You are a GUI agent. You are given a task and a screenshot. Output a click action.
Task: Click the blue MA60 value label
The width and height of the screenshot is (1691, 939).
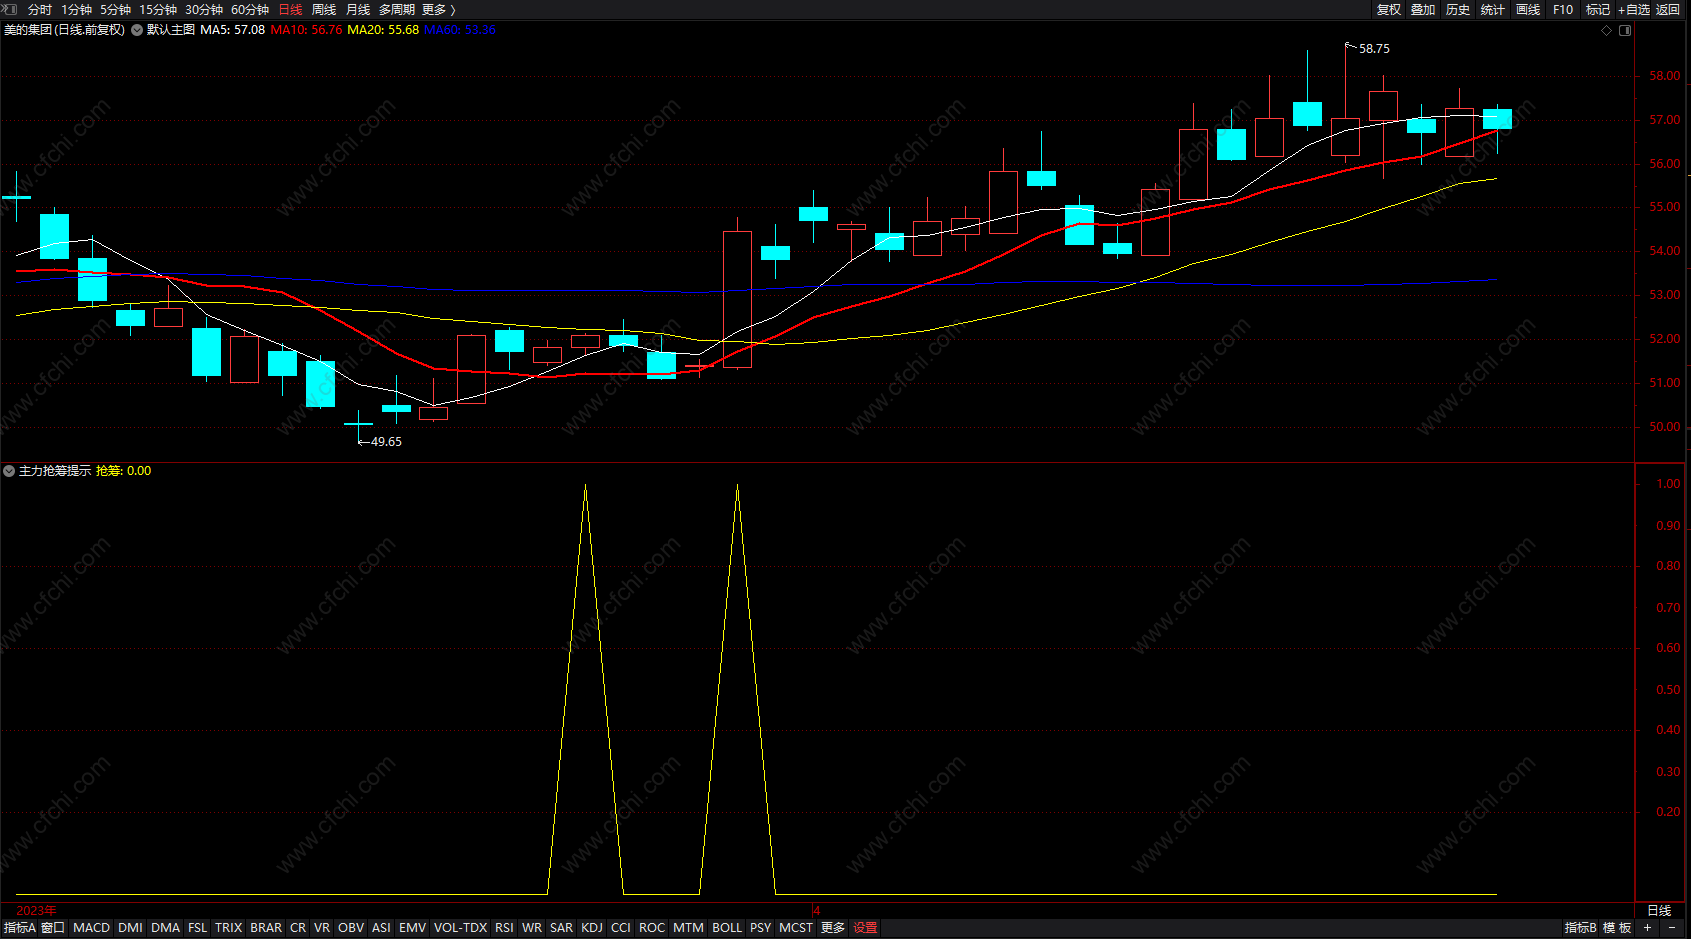pos(460,30)
